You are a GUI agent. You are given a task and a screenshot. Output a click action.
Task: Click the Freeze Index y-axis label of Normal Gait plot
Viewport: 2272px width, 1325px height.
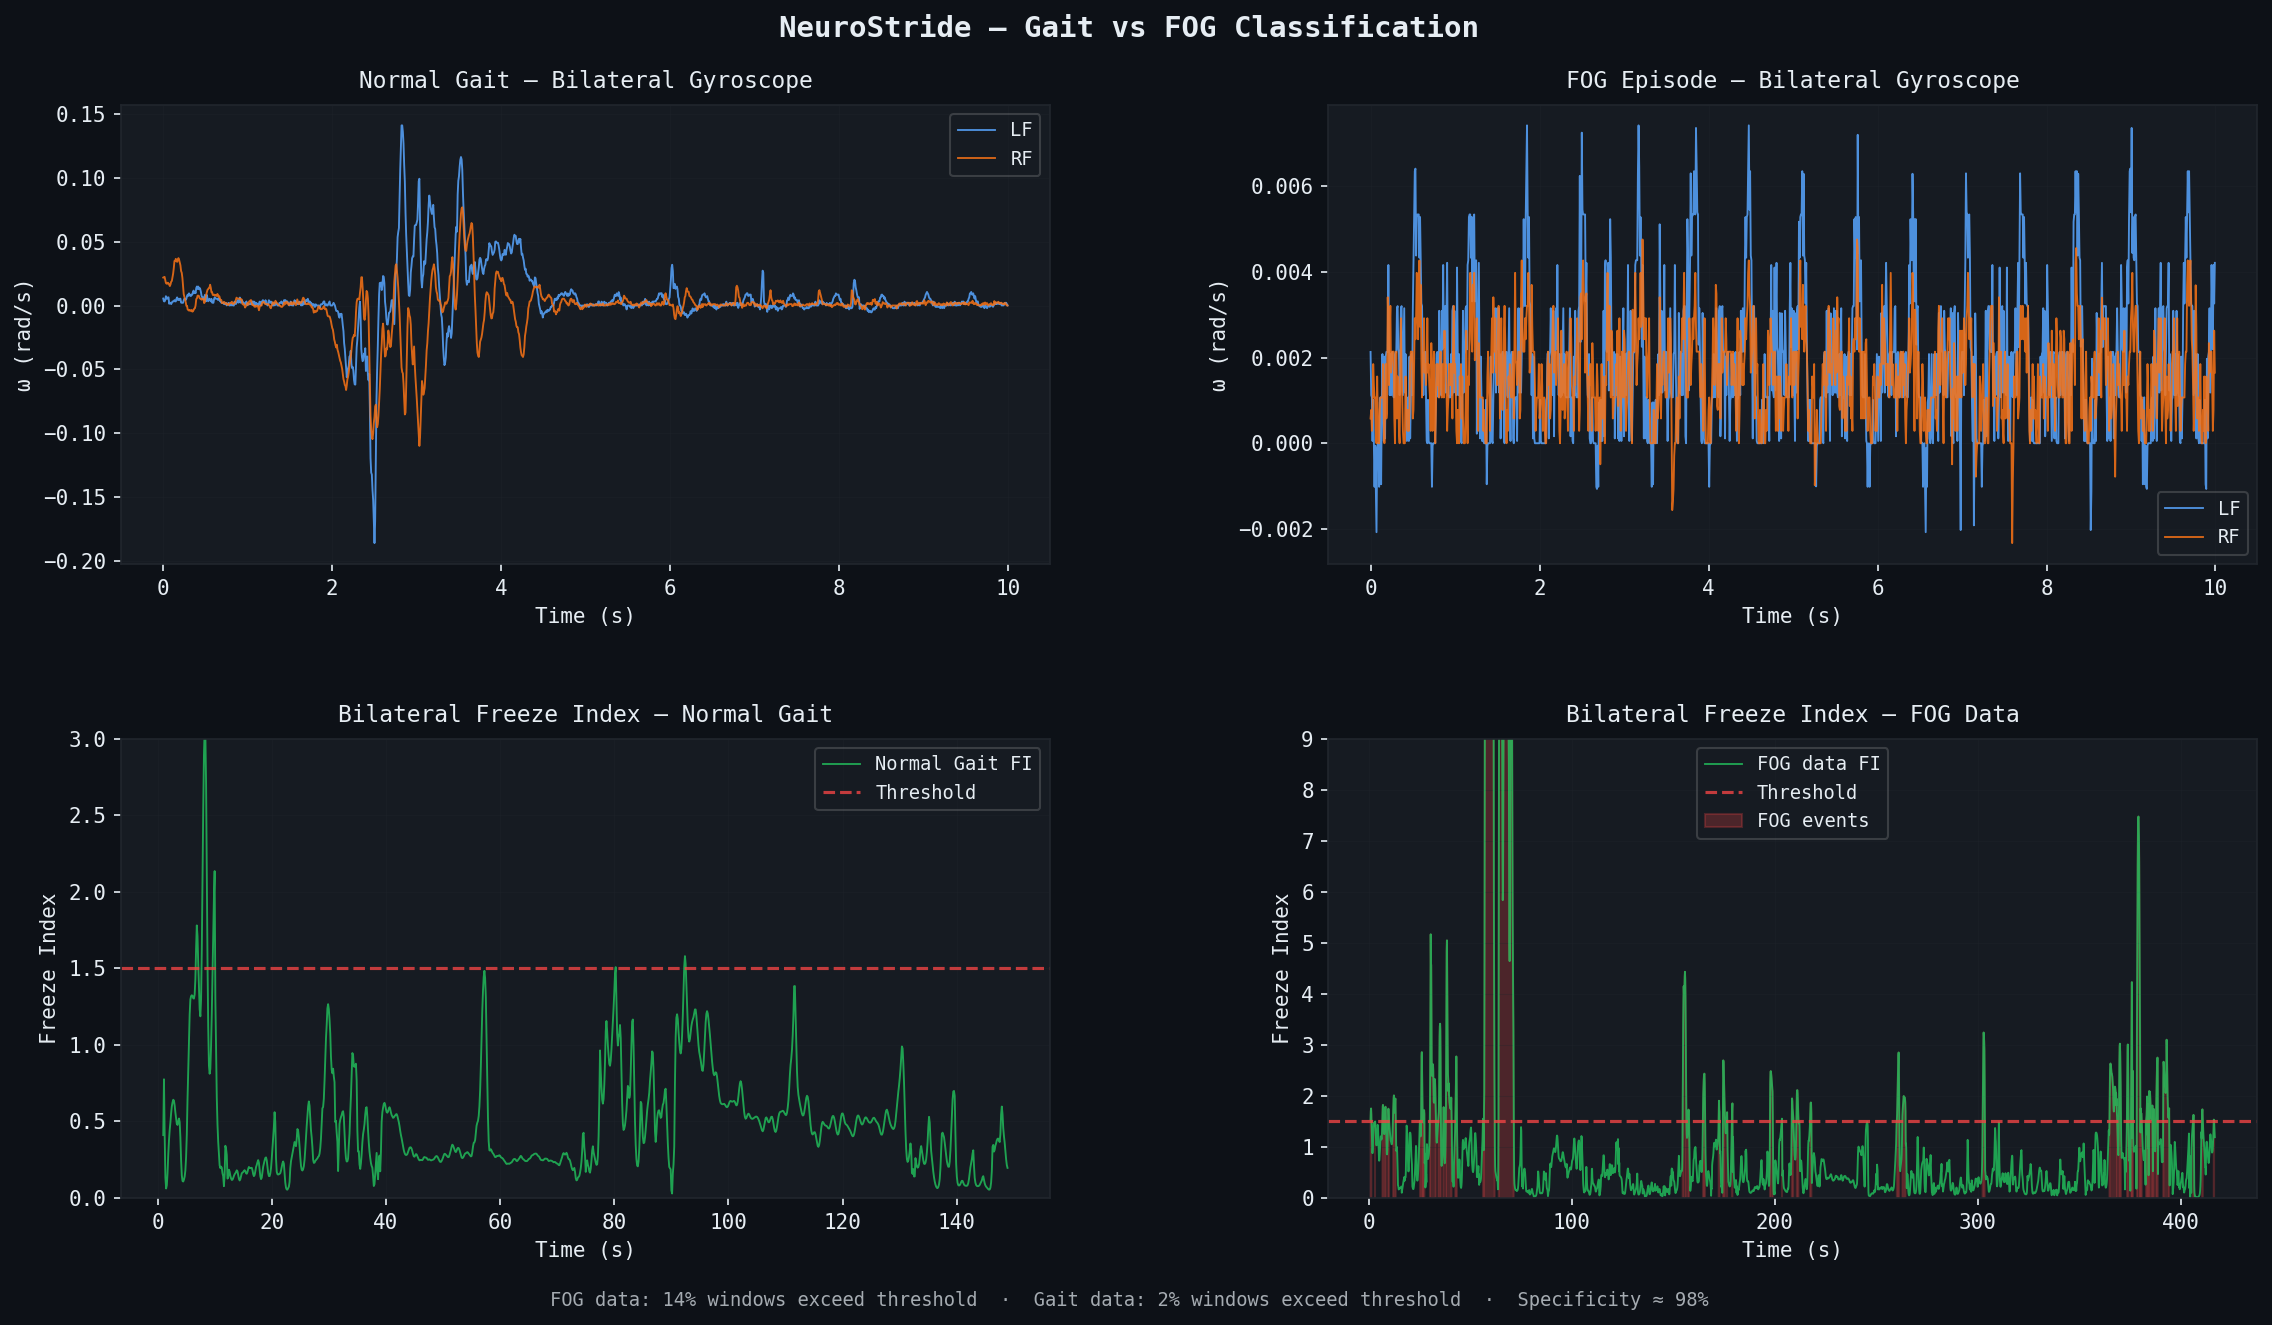pyautogui.click(x=48, y=969)
